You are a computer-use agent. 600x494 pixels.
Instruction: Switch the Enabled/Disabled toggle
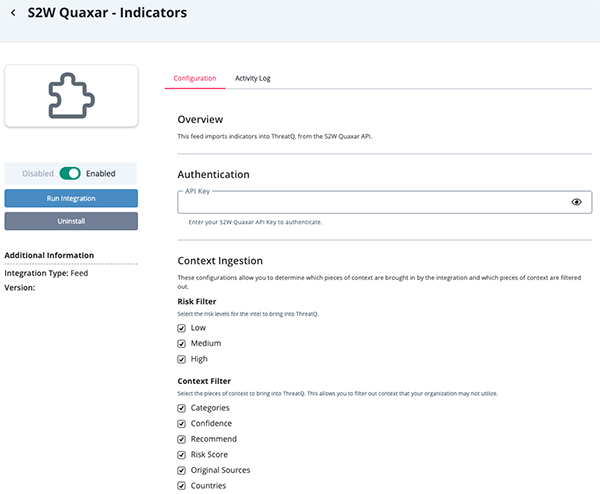click(70, 173)
